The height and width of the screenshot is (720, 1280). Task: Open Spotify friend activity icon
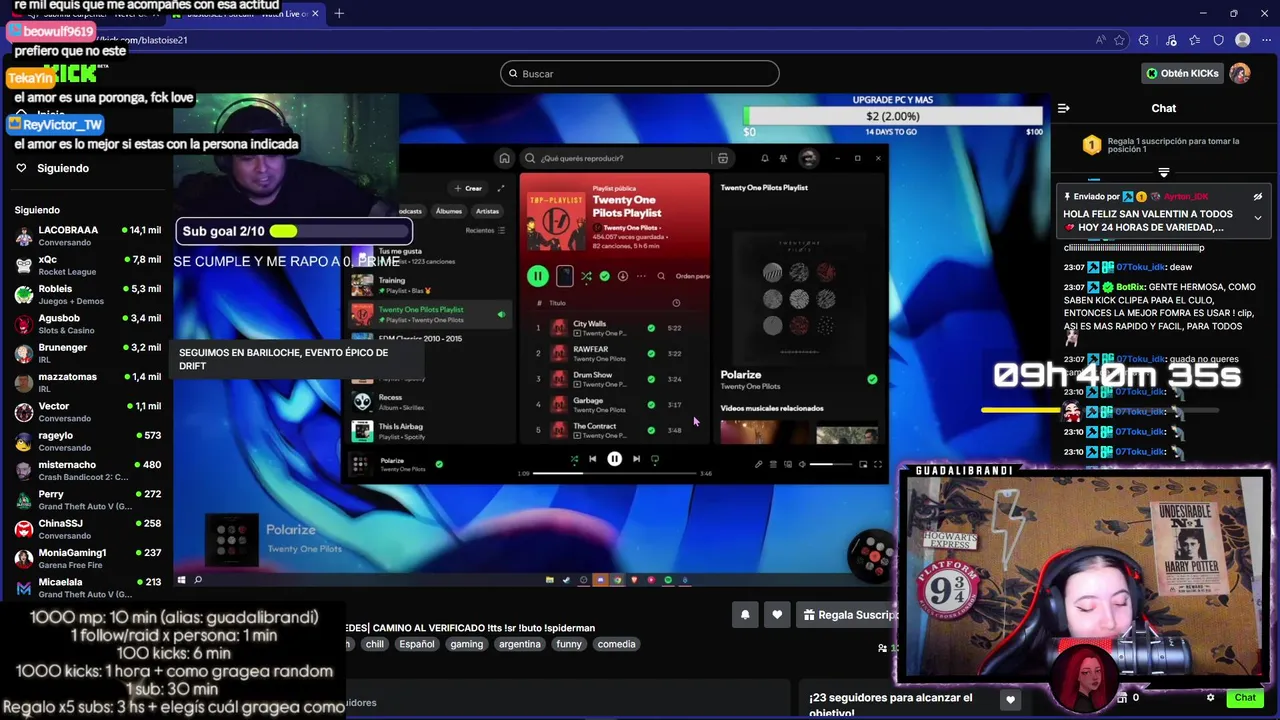tap(784, 158)
